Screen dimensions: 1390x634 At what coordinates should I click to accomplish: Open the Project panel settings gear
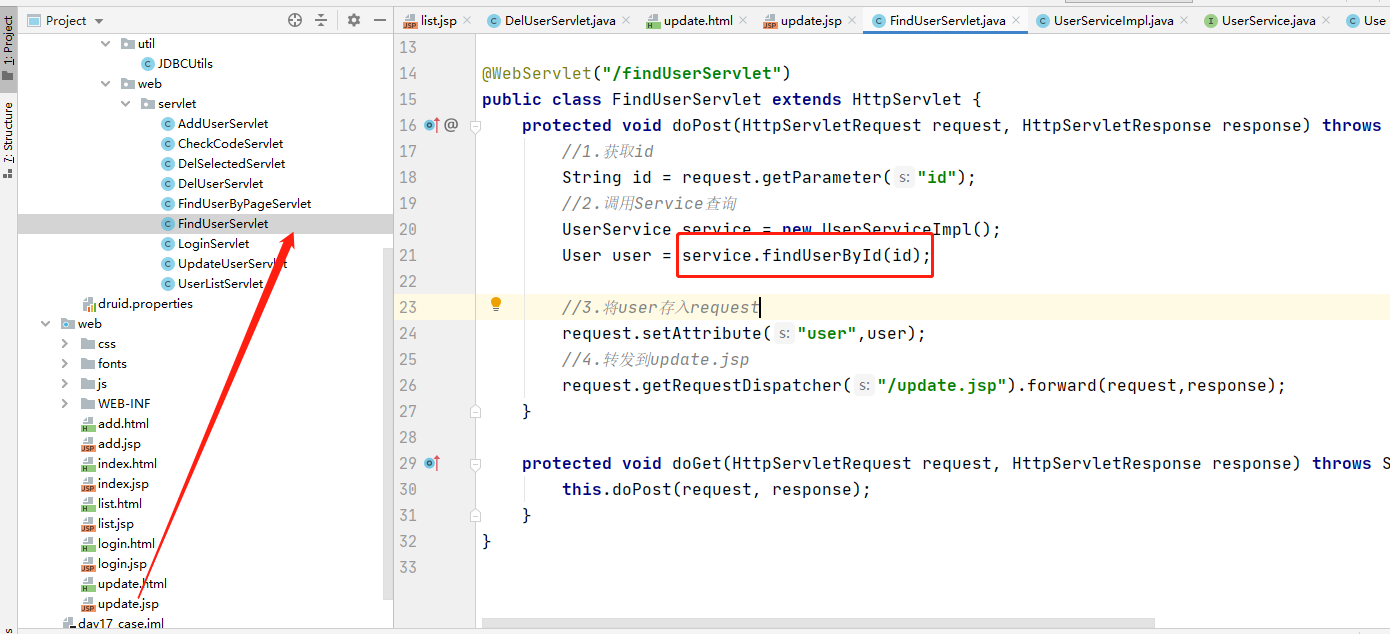pos(353,19)
